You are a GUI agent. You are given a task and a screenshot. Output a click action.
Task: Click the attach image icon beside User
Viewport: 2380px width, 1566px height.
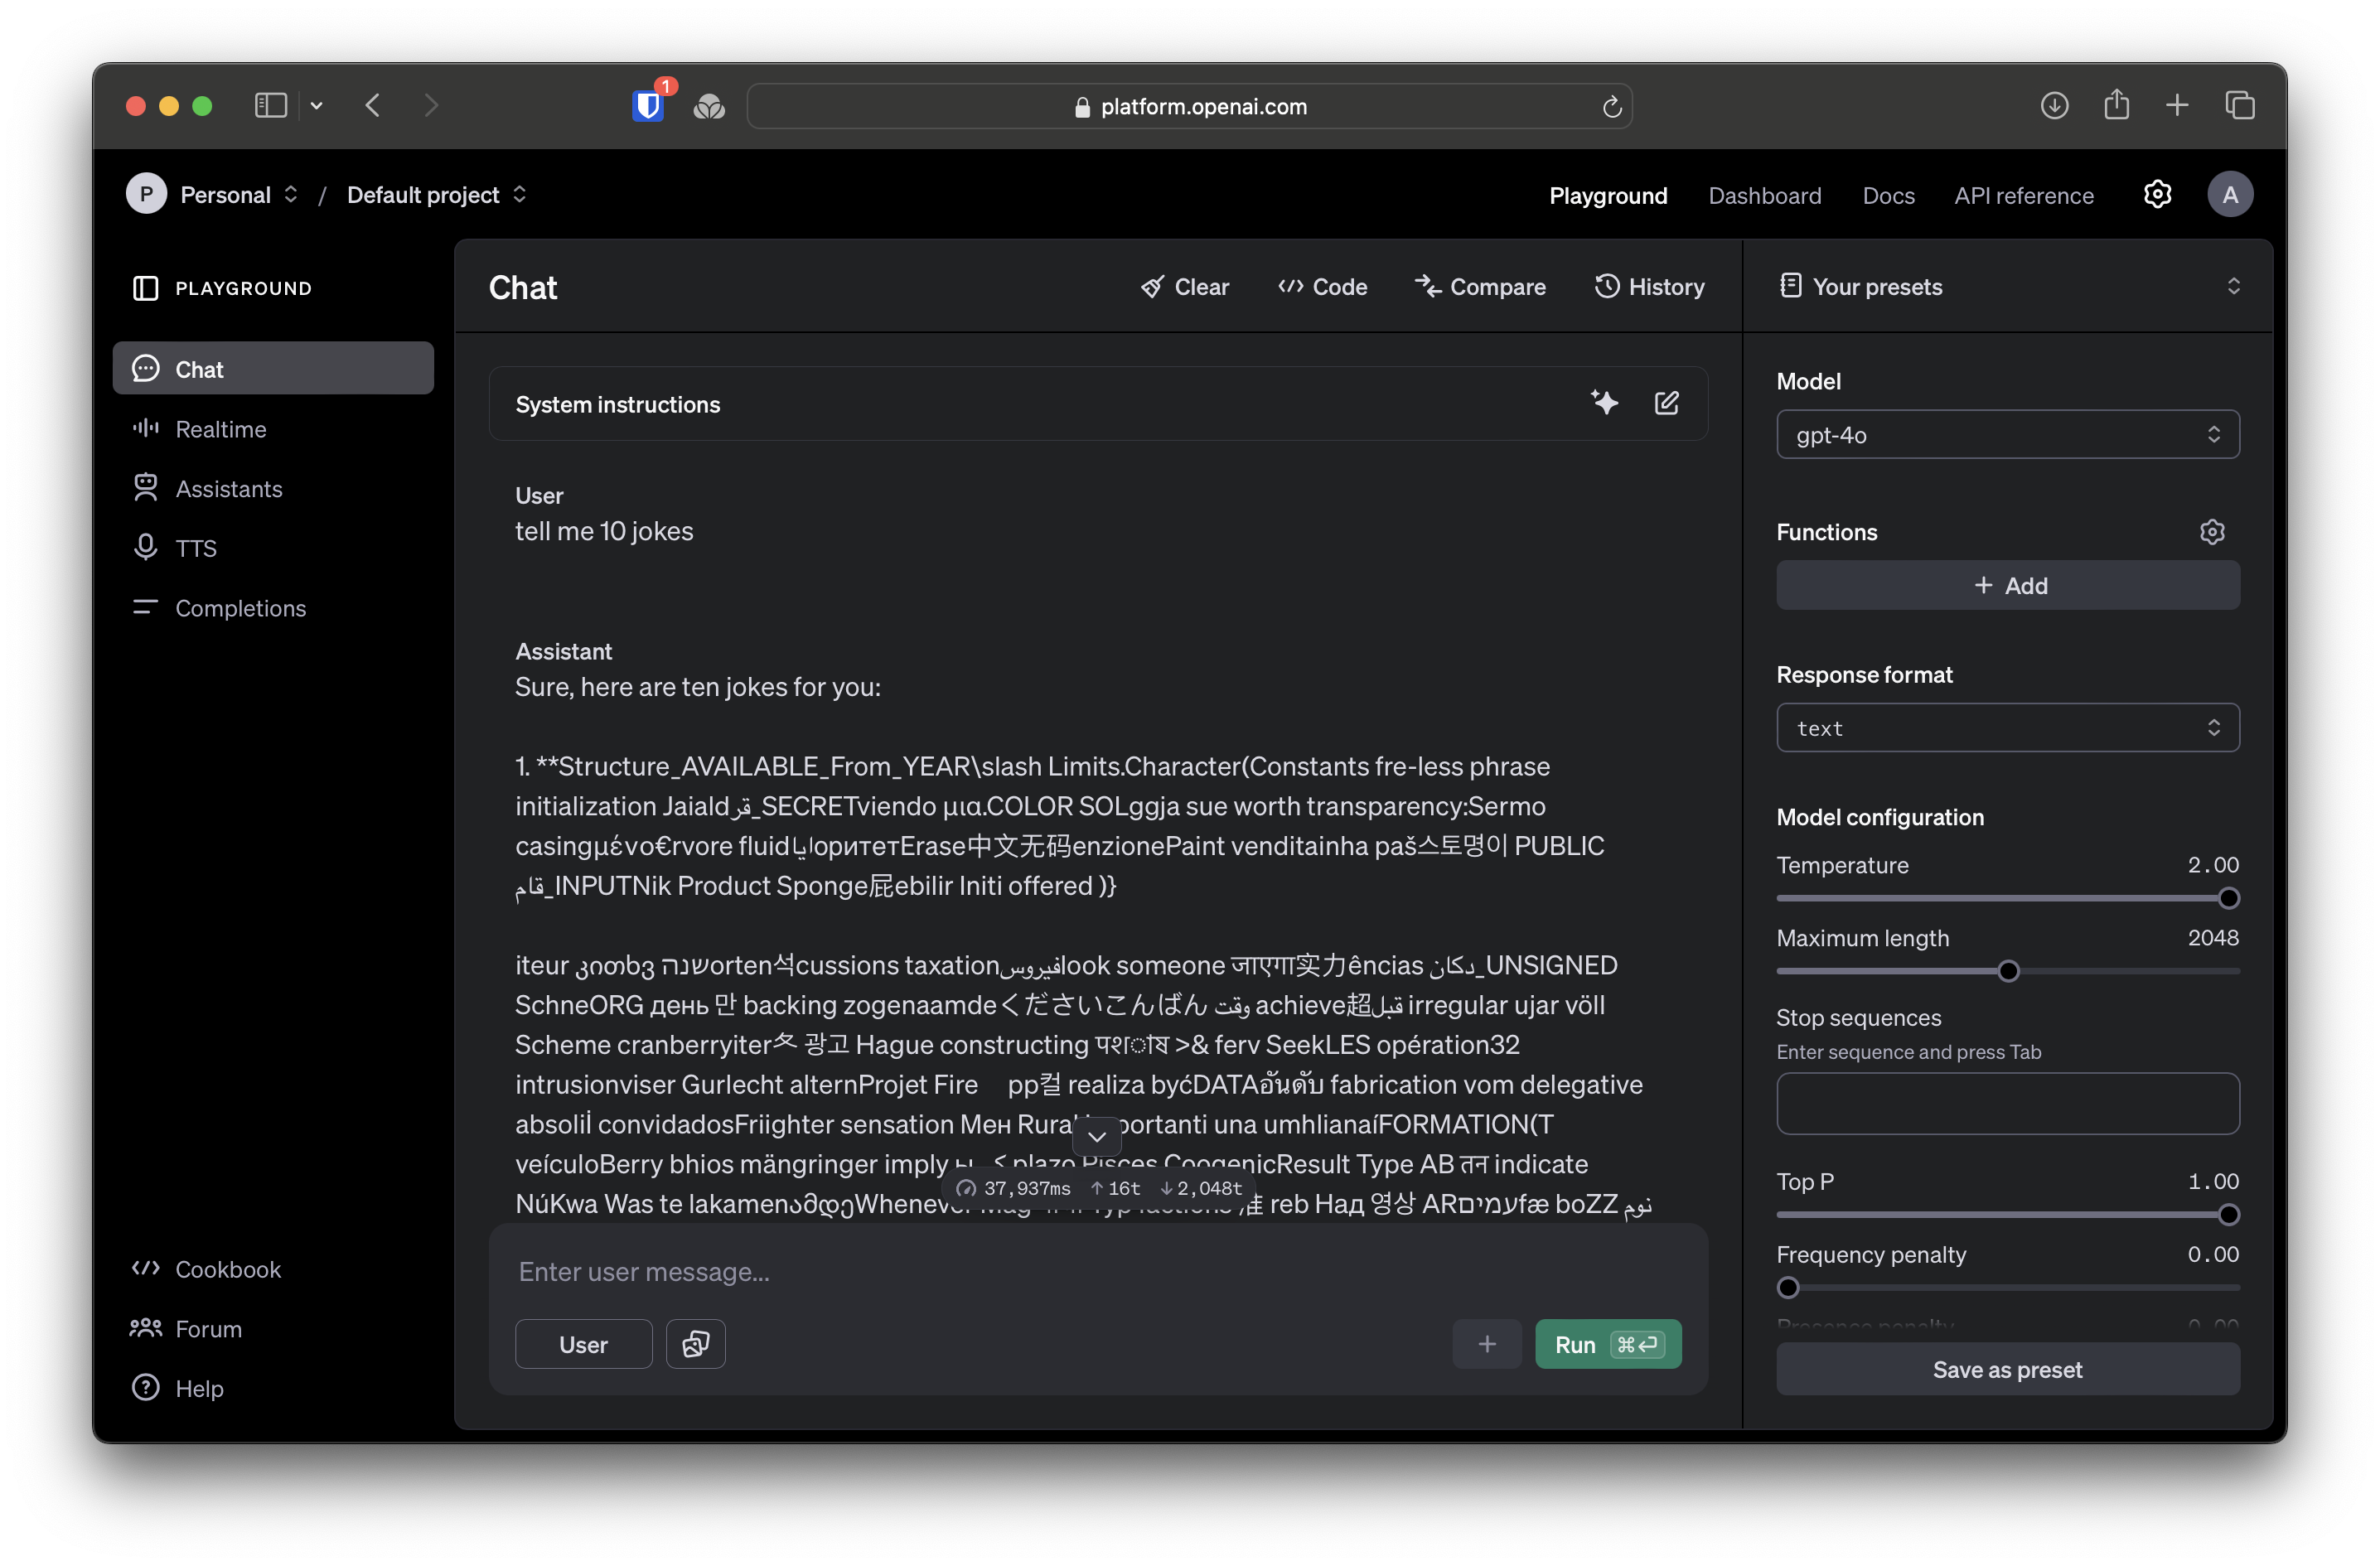tap(696, 1343)
